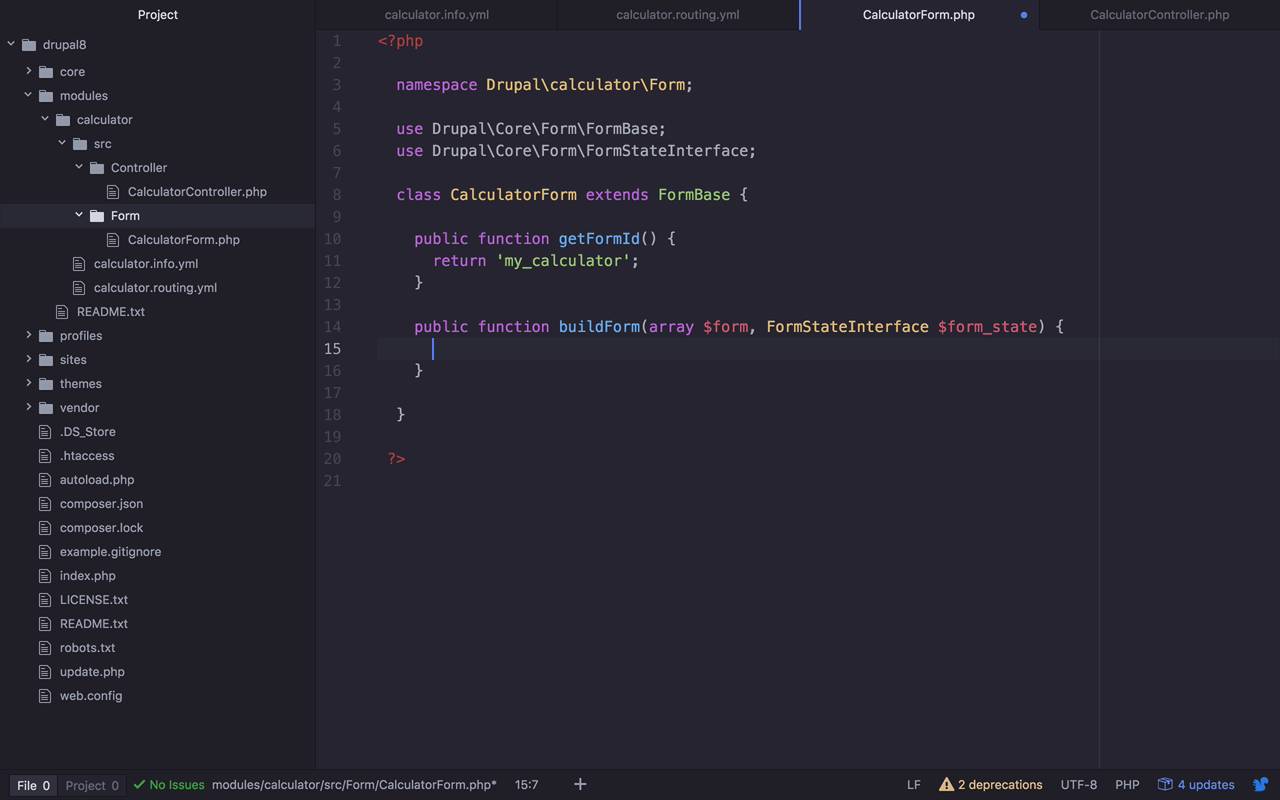This screenshot has width=1280, height=800.
Task: Open update.php in the tree
Action: (92, 671)
